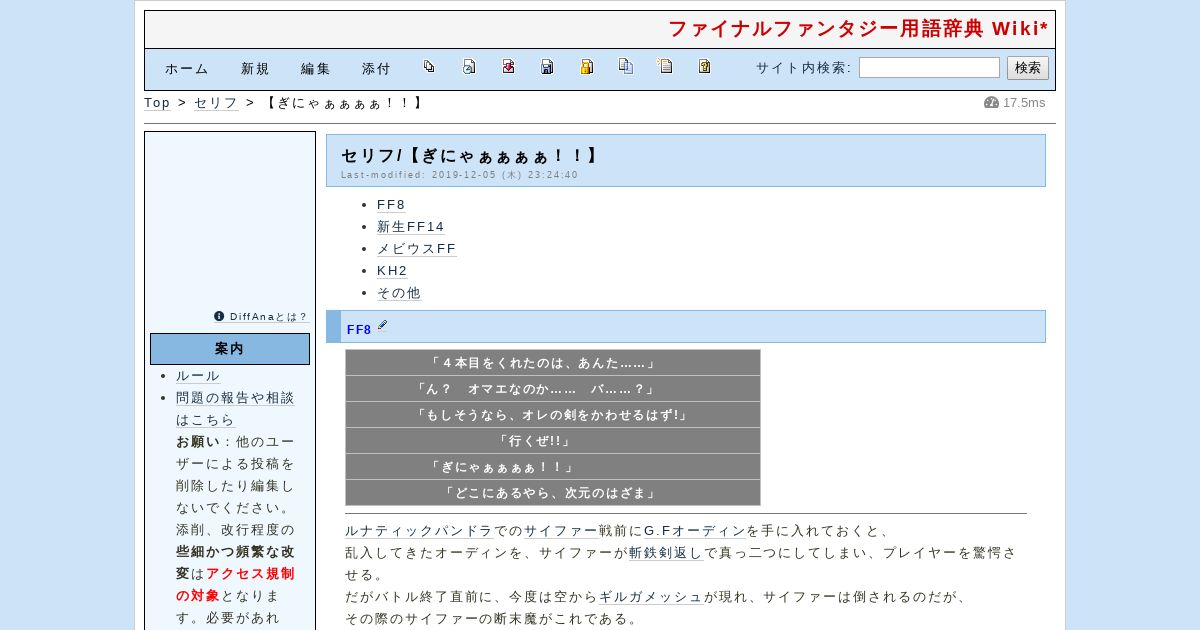Screen dimensions: 1200x630
Task: Click quote row 「どこにあるやら、次元のはざま」
Action: (x=553, y=493)
